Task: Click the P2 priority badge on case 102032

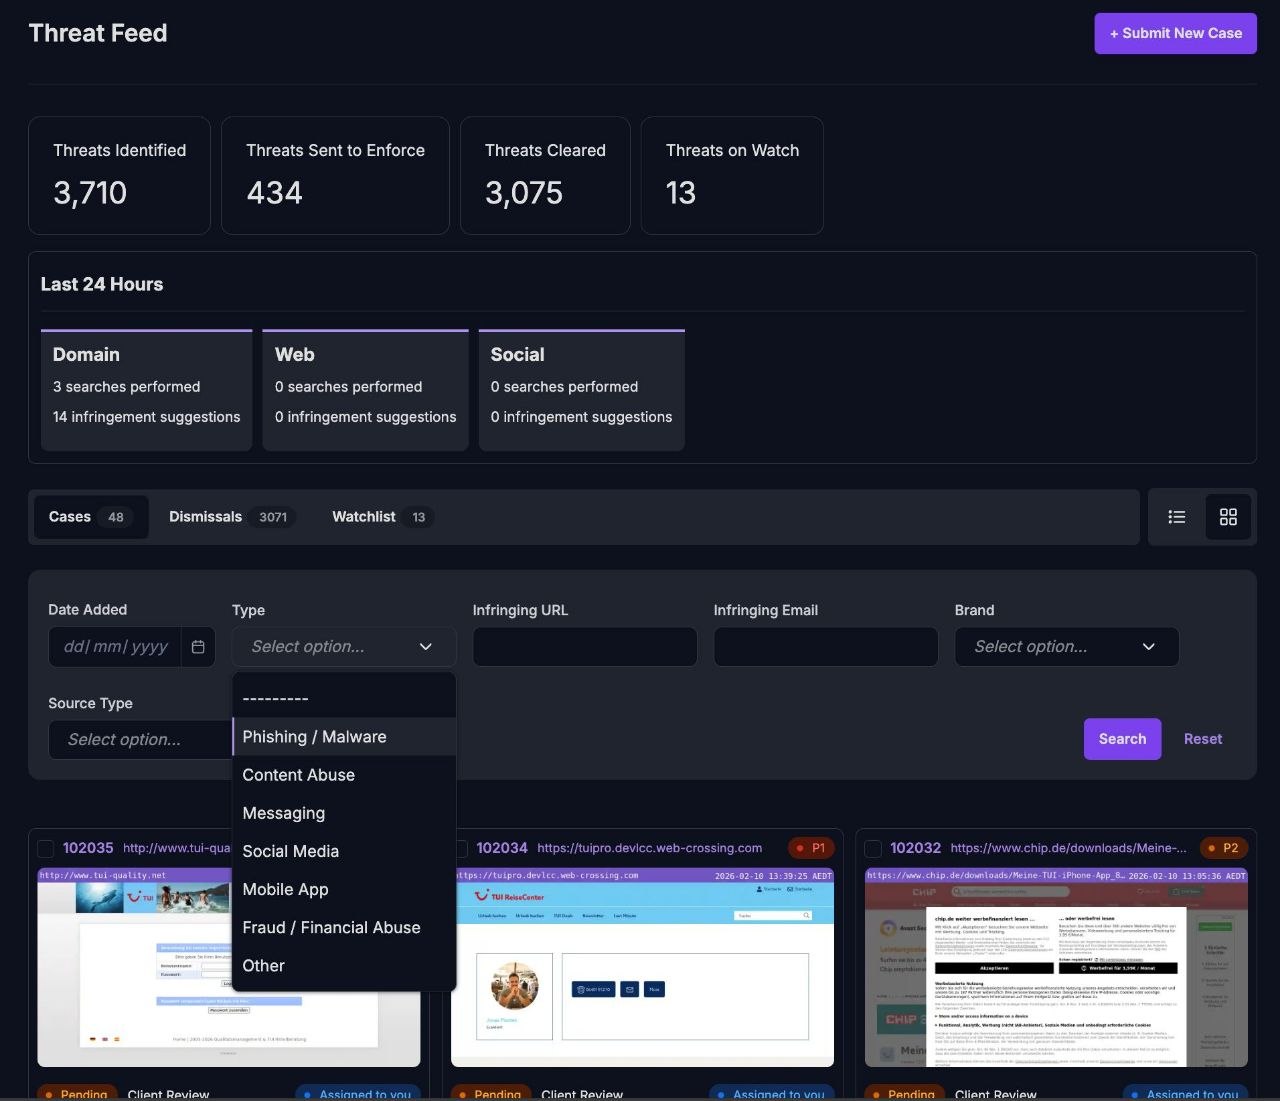Action: [x=1223, y=848]
